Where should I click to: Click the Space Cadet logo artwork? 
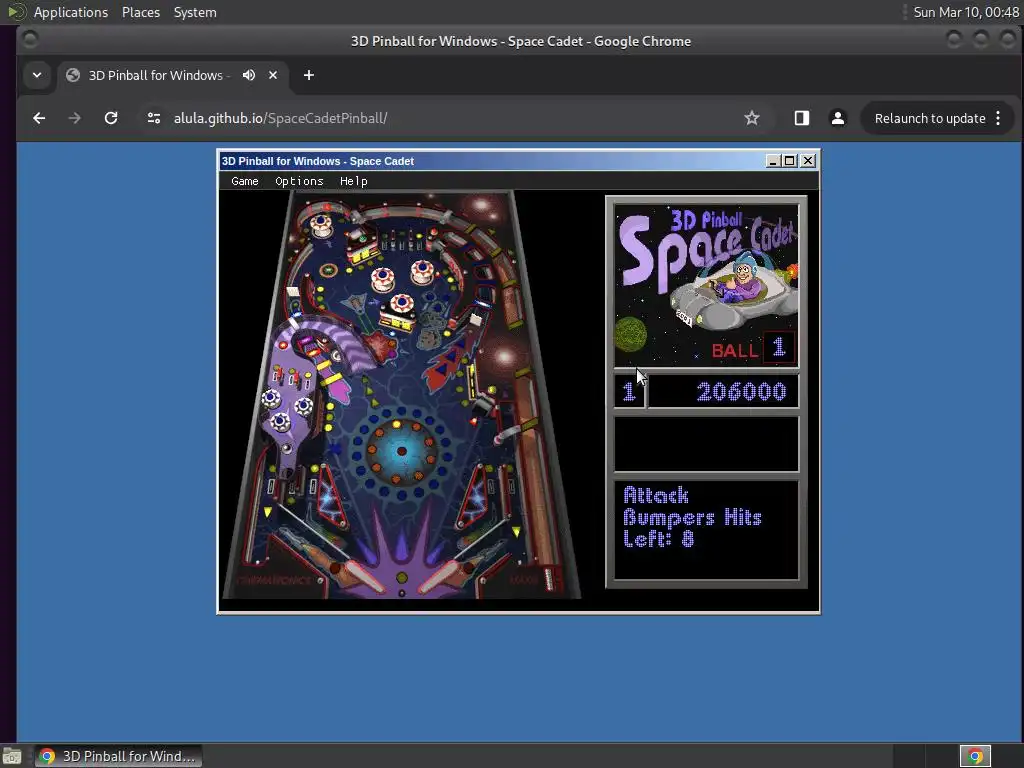706,286
